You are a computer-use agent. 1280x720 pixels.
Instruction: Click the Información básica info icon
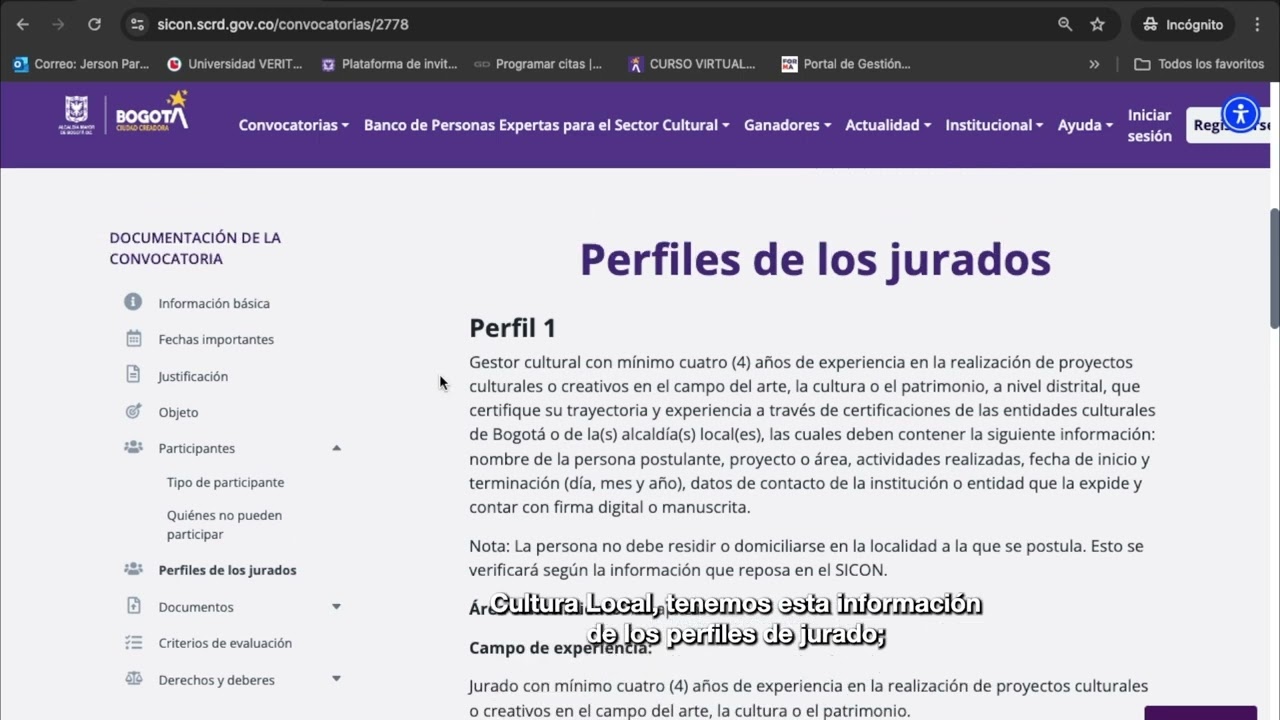click(133, 302)
